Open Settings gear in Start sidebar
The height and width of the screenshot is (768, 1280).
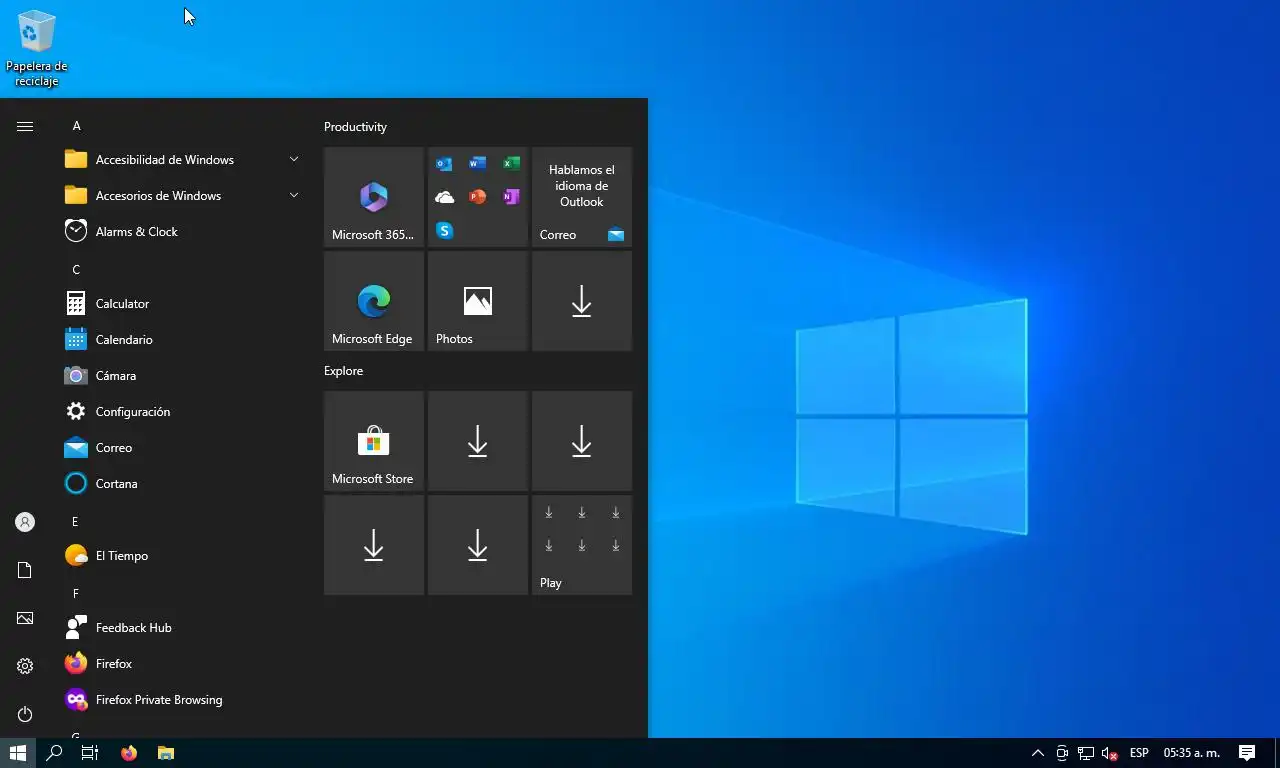point(25,666)
